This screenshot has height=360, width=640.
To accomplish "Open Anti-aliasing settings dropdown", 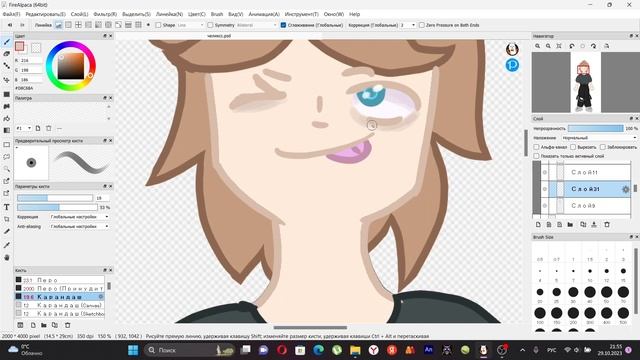I will pos(79,226).
